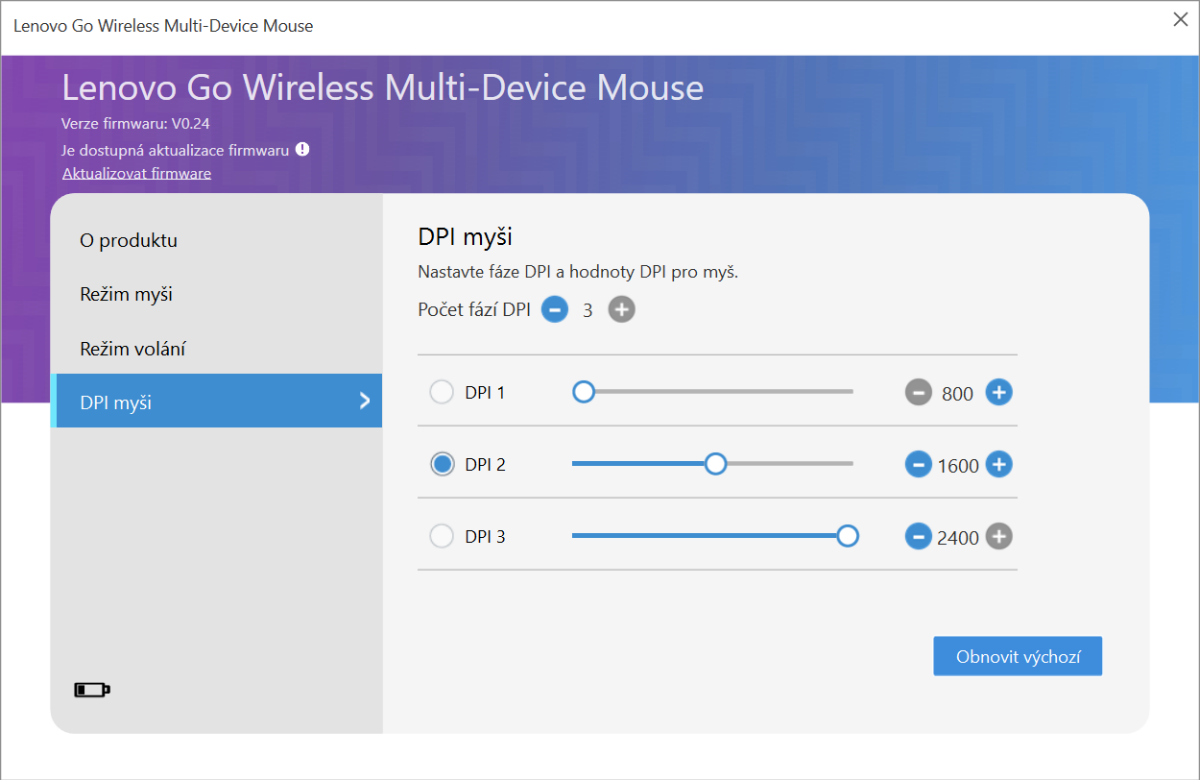The width and height of the screenshot is (1200, 780).
Task: Click the Obnovit výchozí button
Action: coord(1017,657)
